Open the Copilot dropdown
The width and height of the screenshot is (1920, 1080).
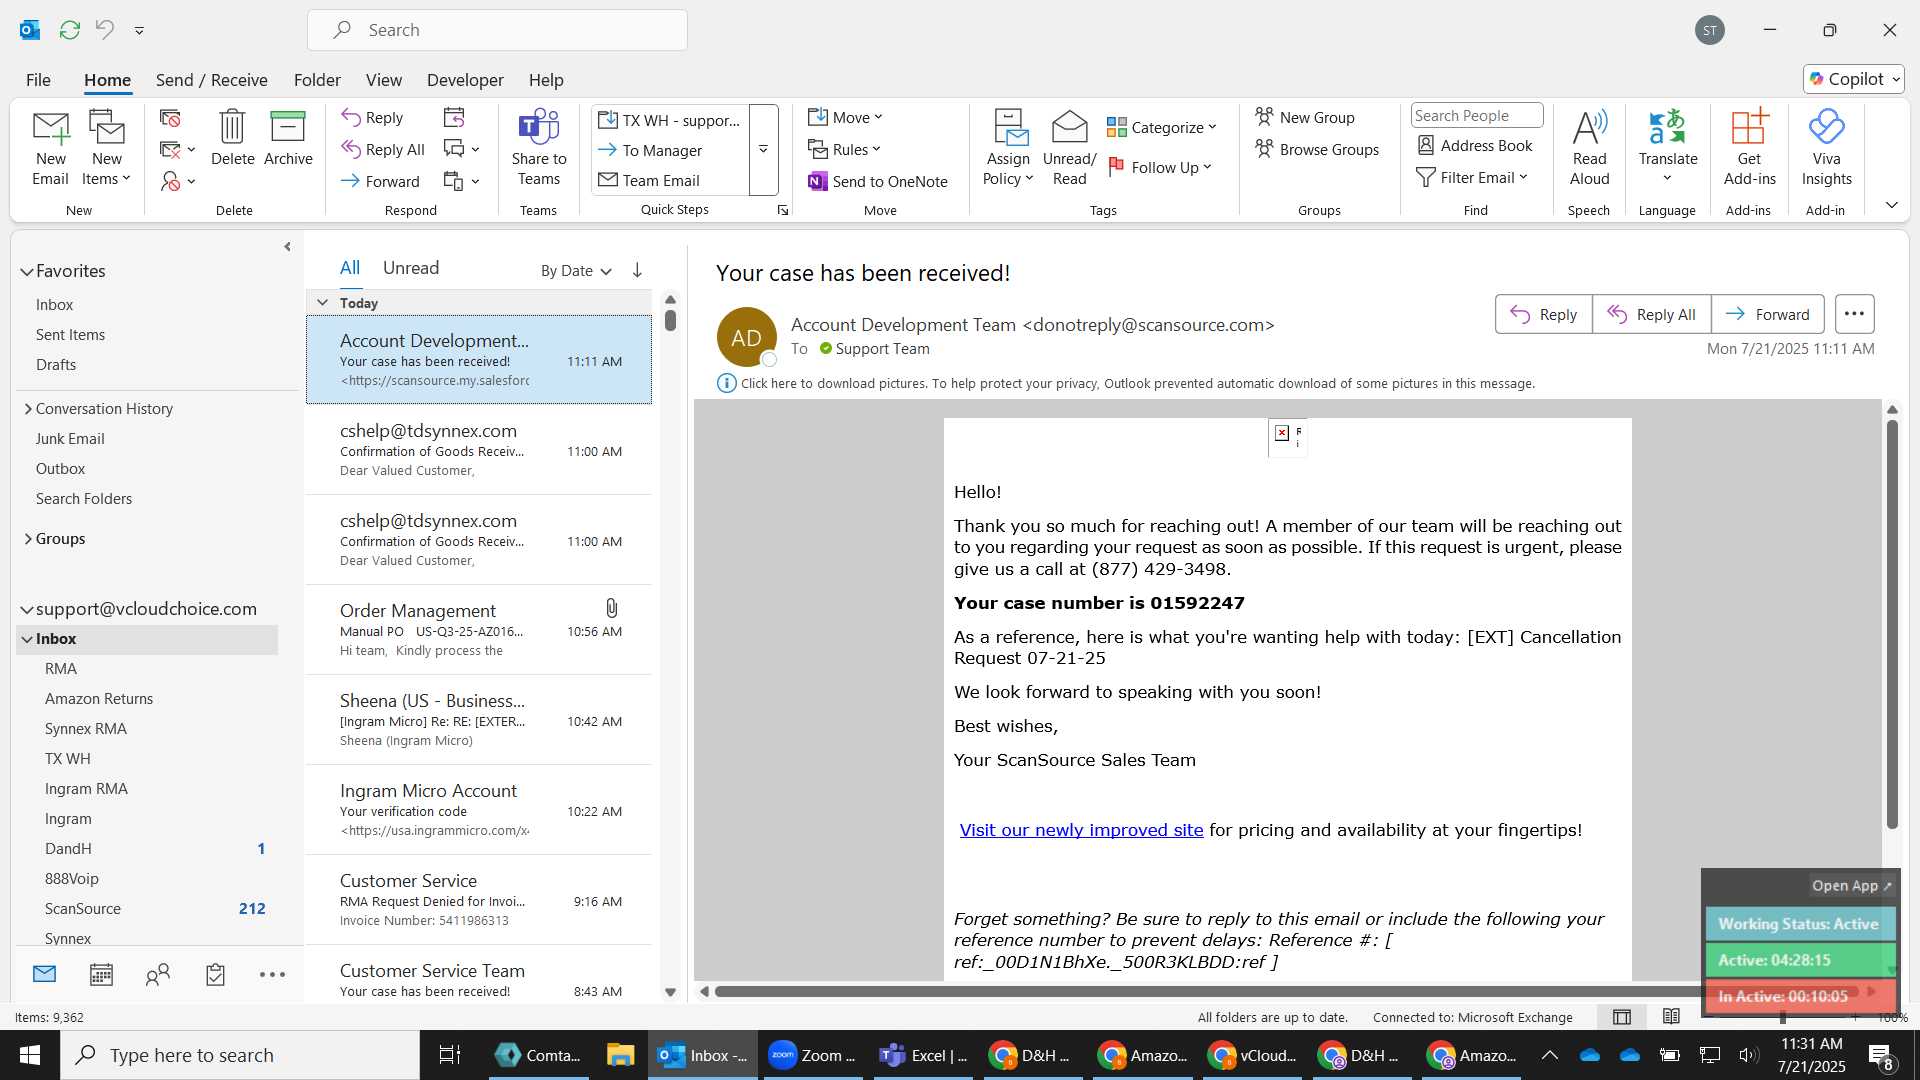tap(1854, 79)
